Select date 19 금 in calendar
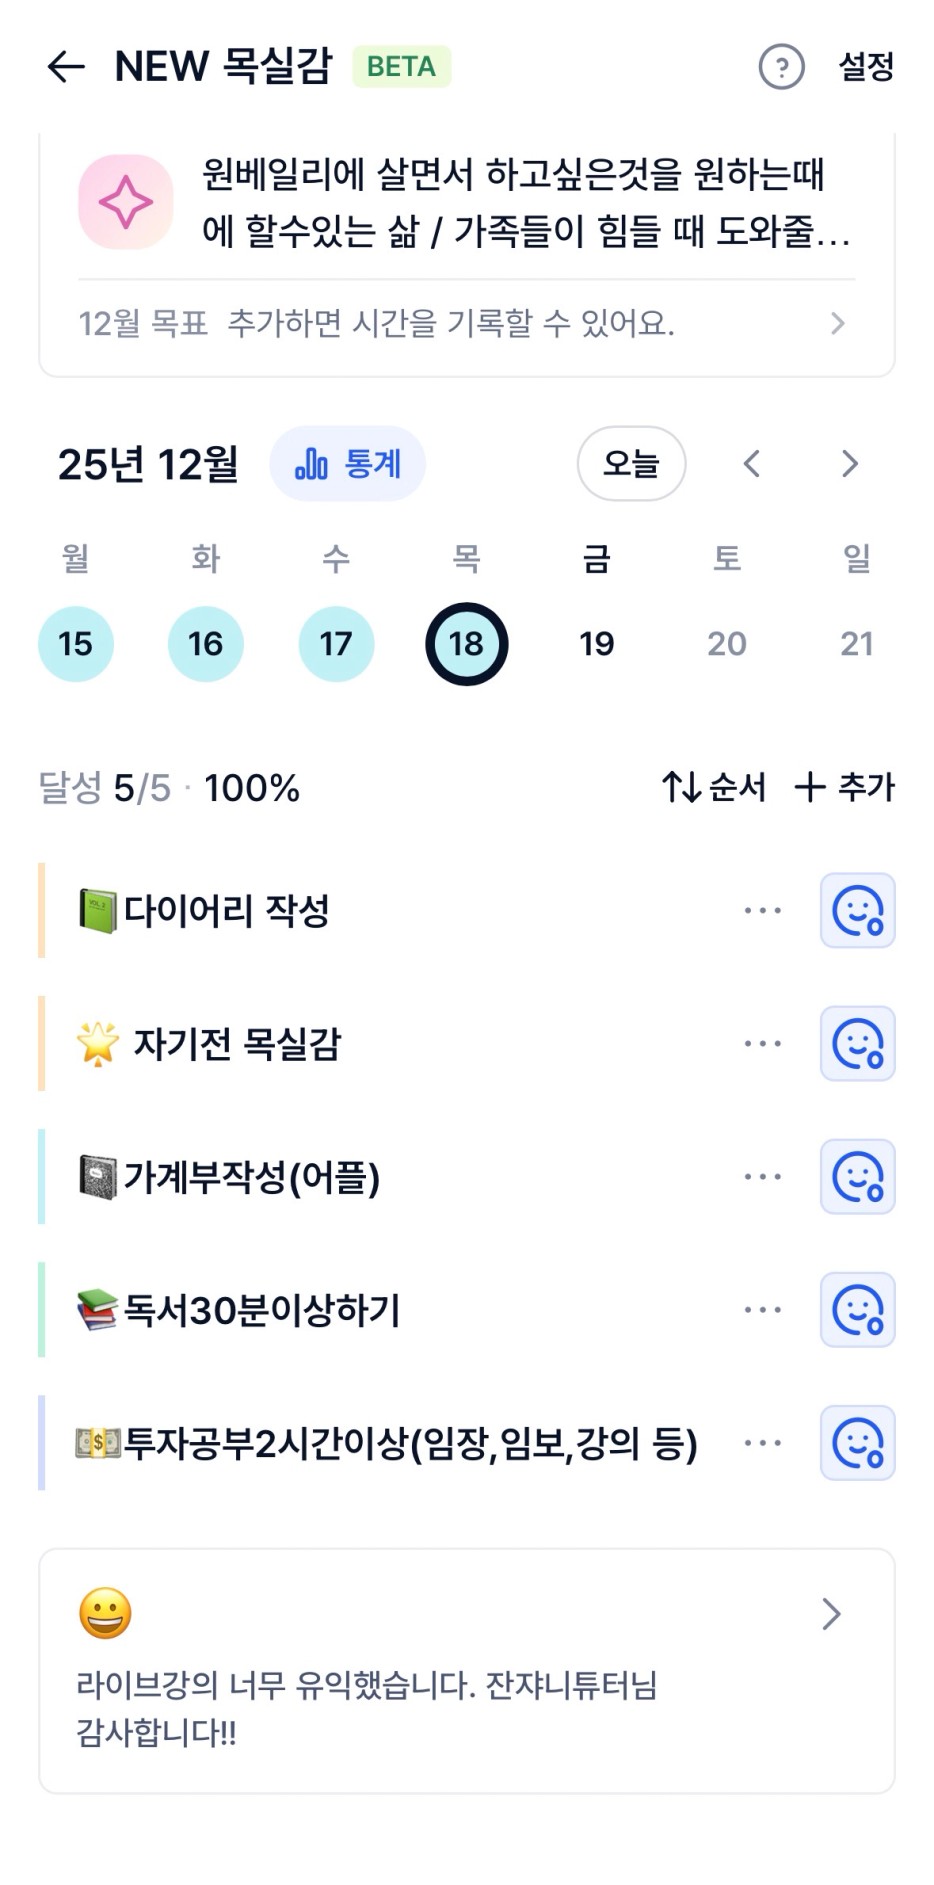934x1885 pixels. [596, 643]
